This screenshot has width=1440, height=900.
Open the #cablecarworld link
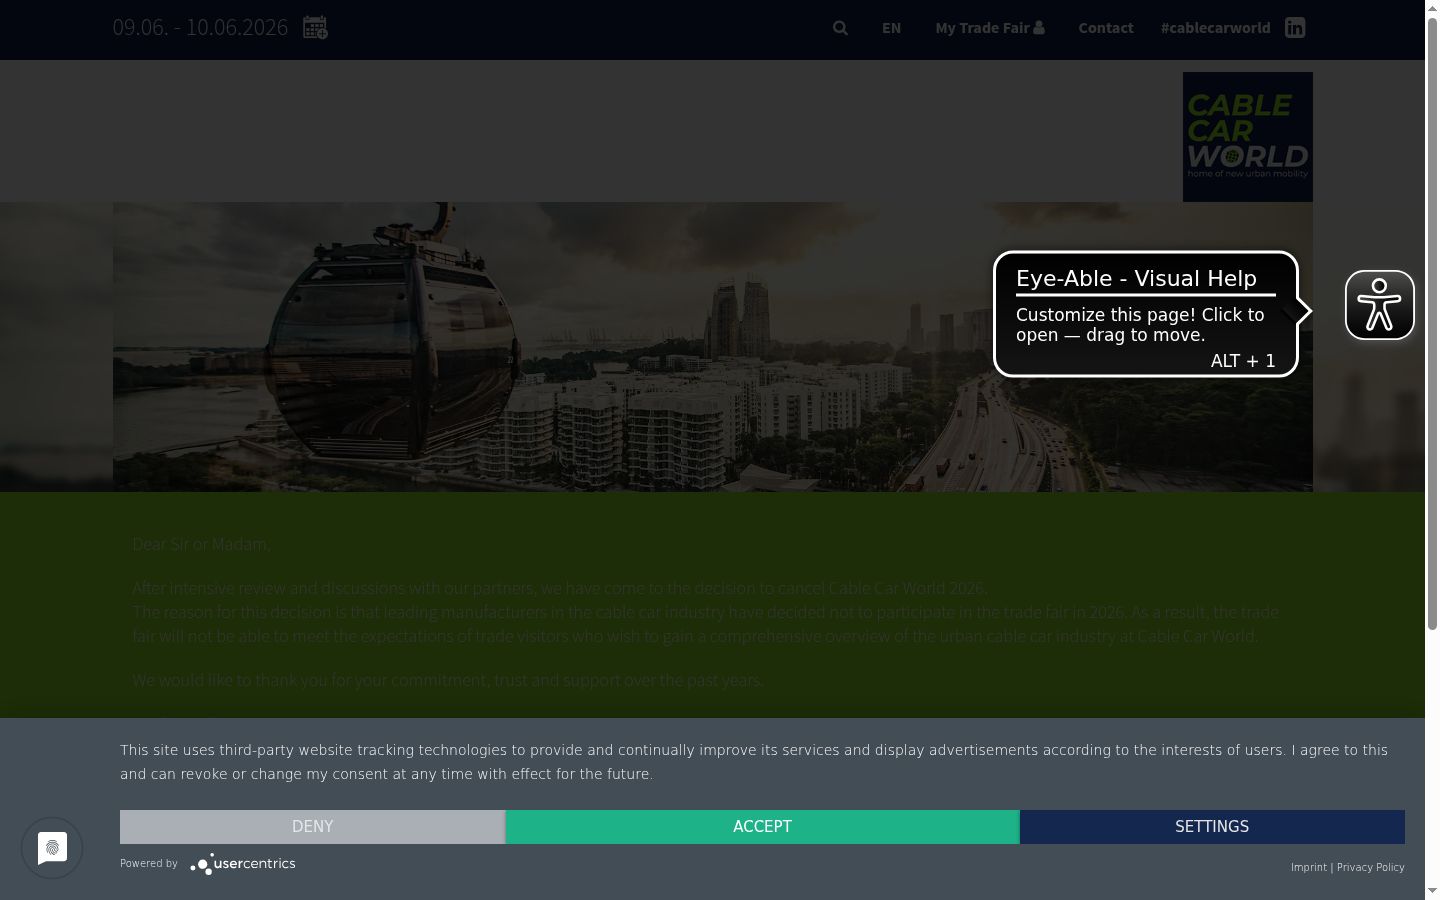1216,28
